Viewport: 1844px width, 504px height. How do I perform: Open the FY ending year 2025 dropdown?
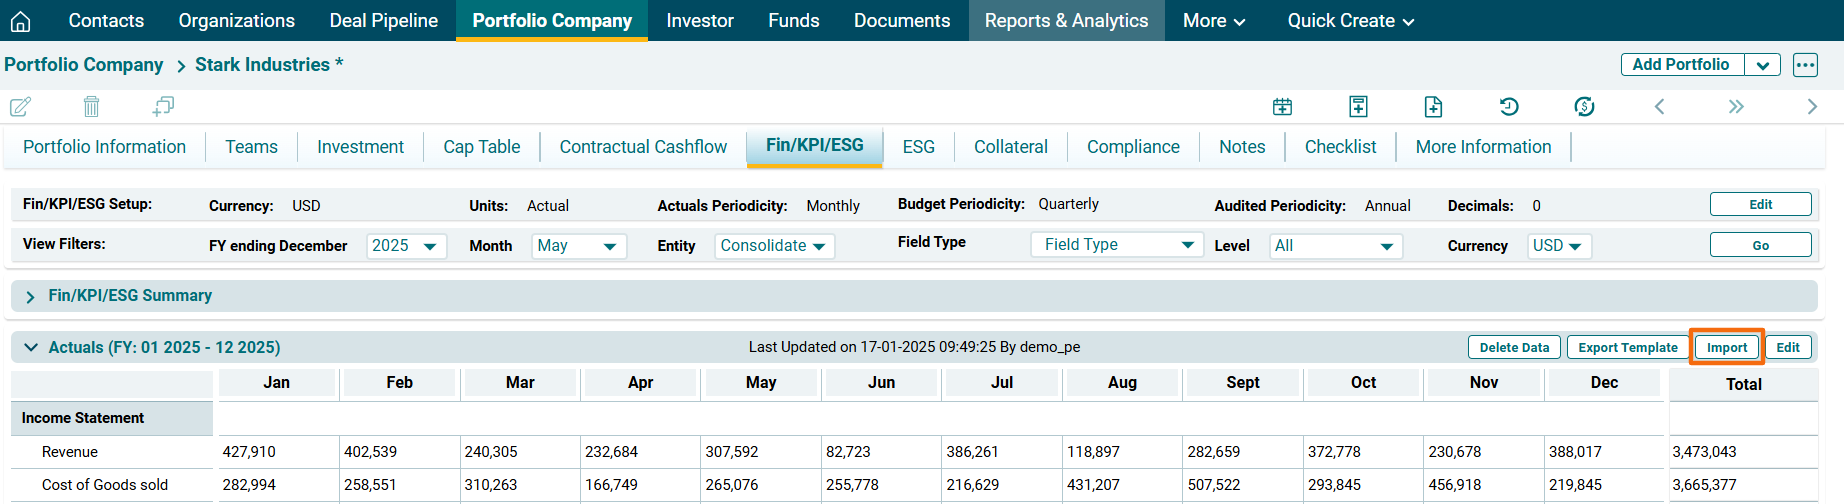(405, 246)
